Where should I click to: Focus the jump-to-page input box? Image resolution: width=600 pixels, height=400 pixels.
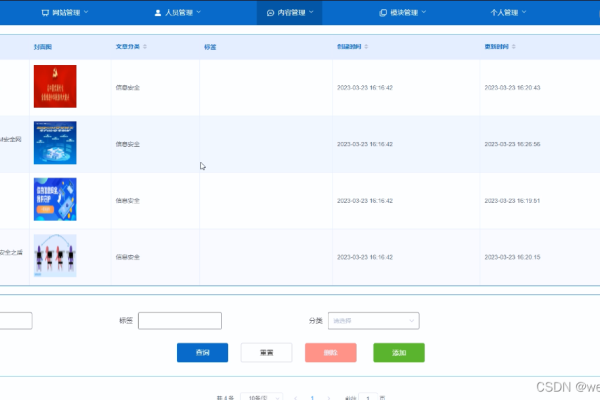[368, 398]
